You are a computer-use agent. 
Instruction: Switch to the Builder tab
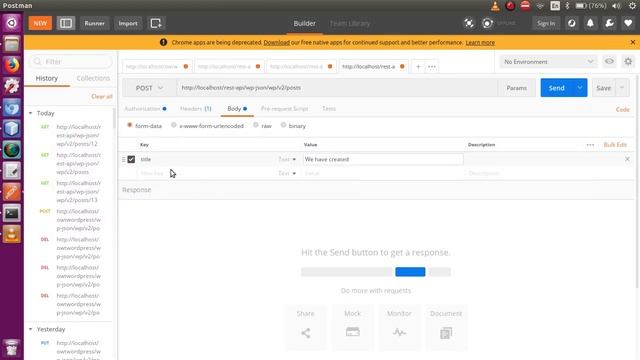[304, 23]
